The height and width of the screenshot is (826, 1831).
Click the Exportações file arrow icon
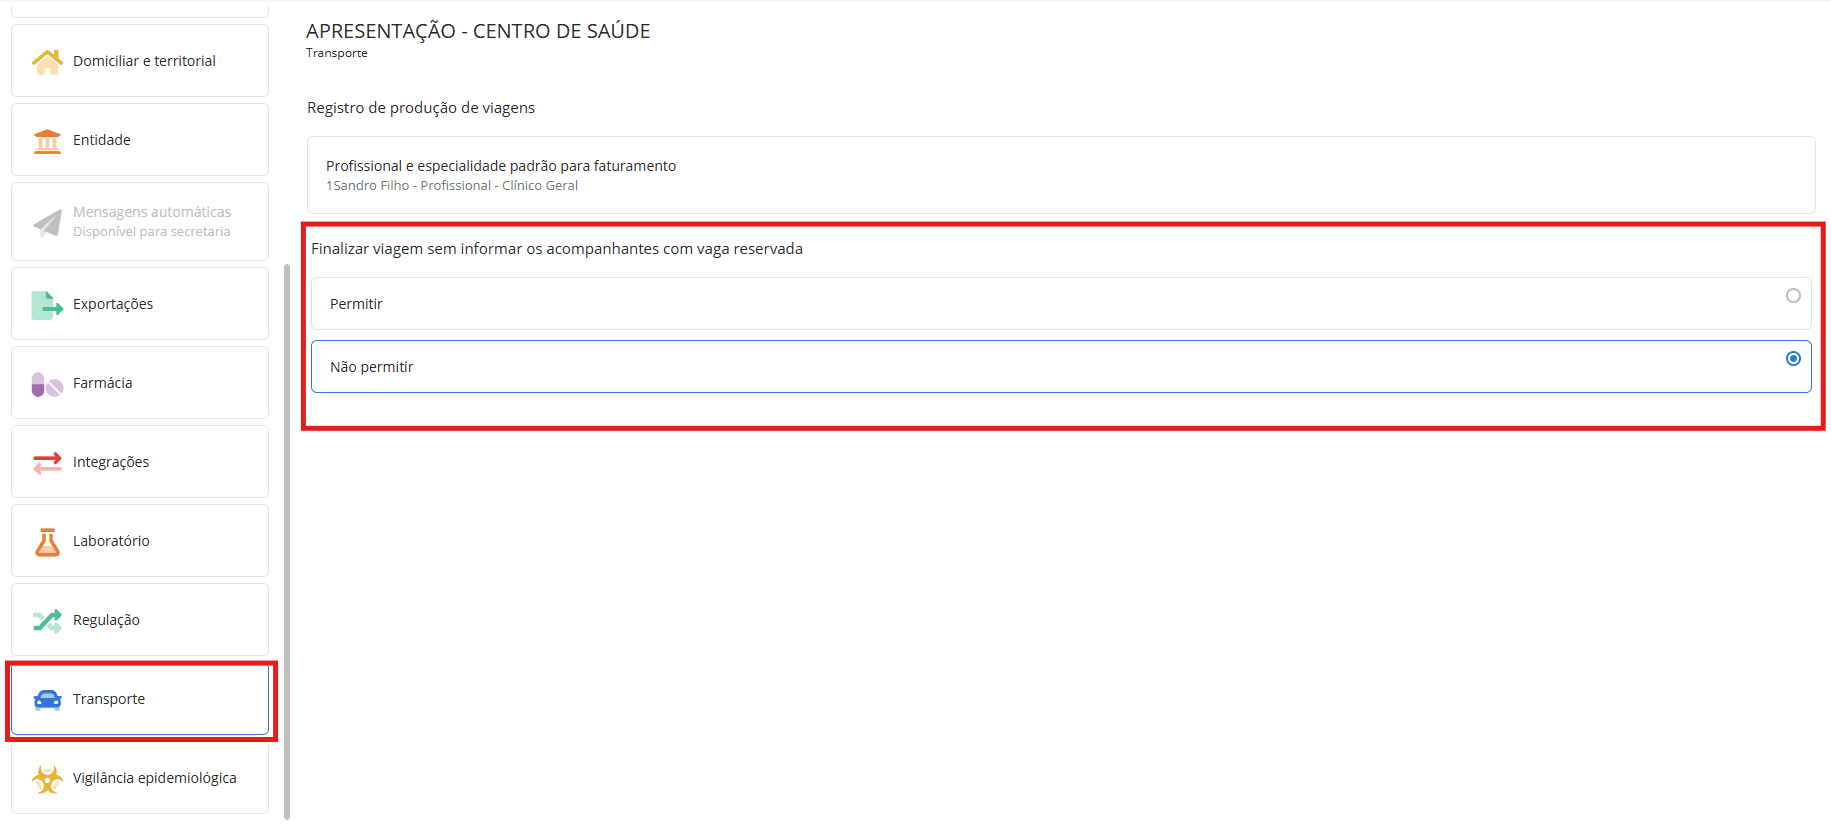(47, 305)
